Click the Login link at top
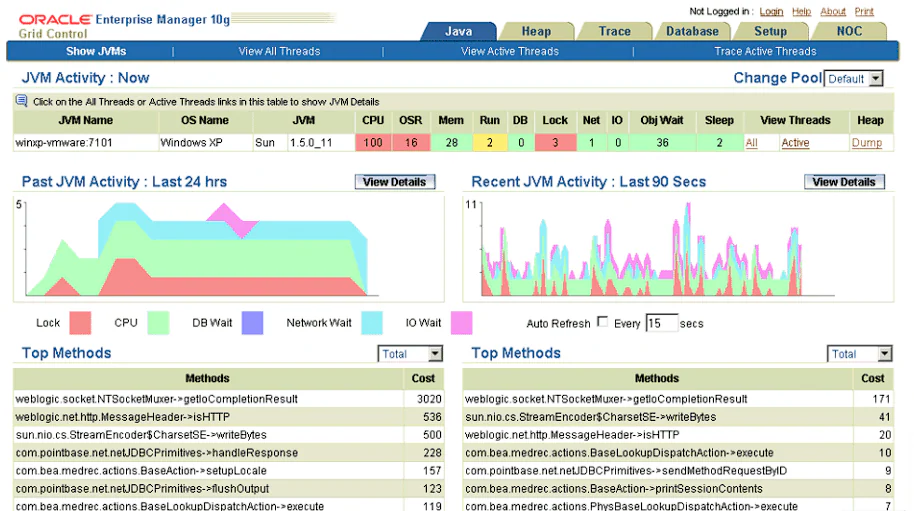 point(771,12)
